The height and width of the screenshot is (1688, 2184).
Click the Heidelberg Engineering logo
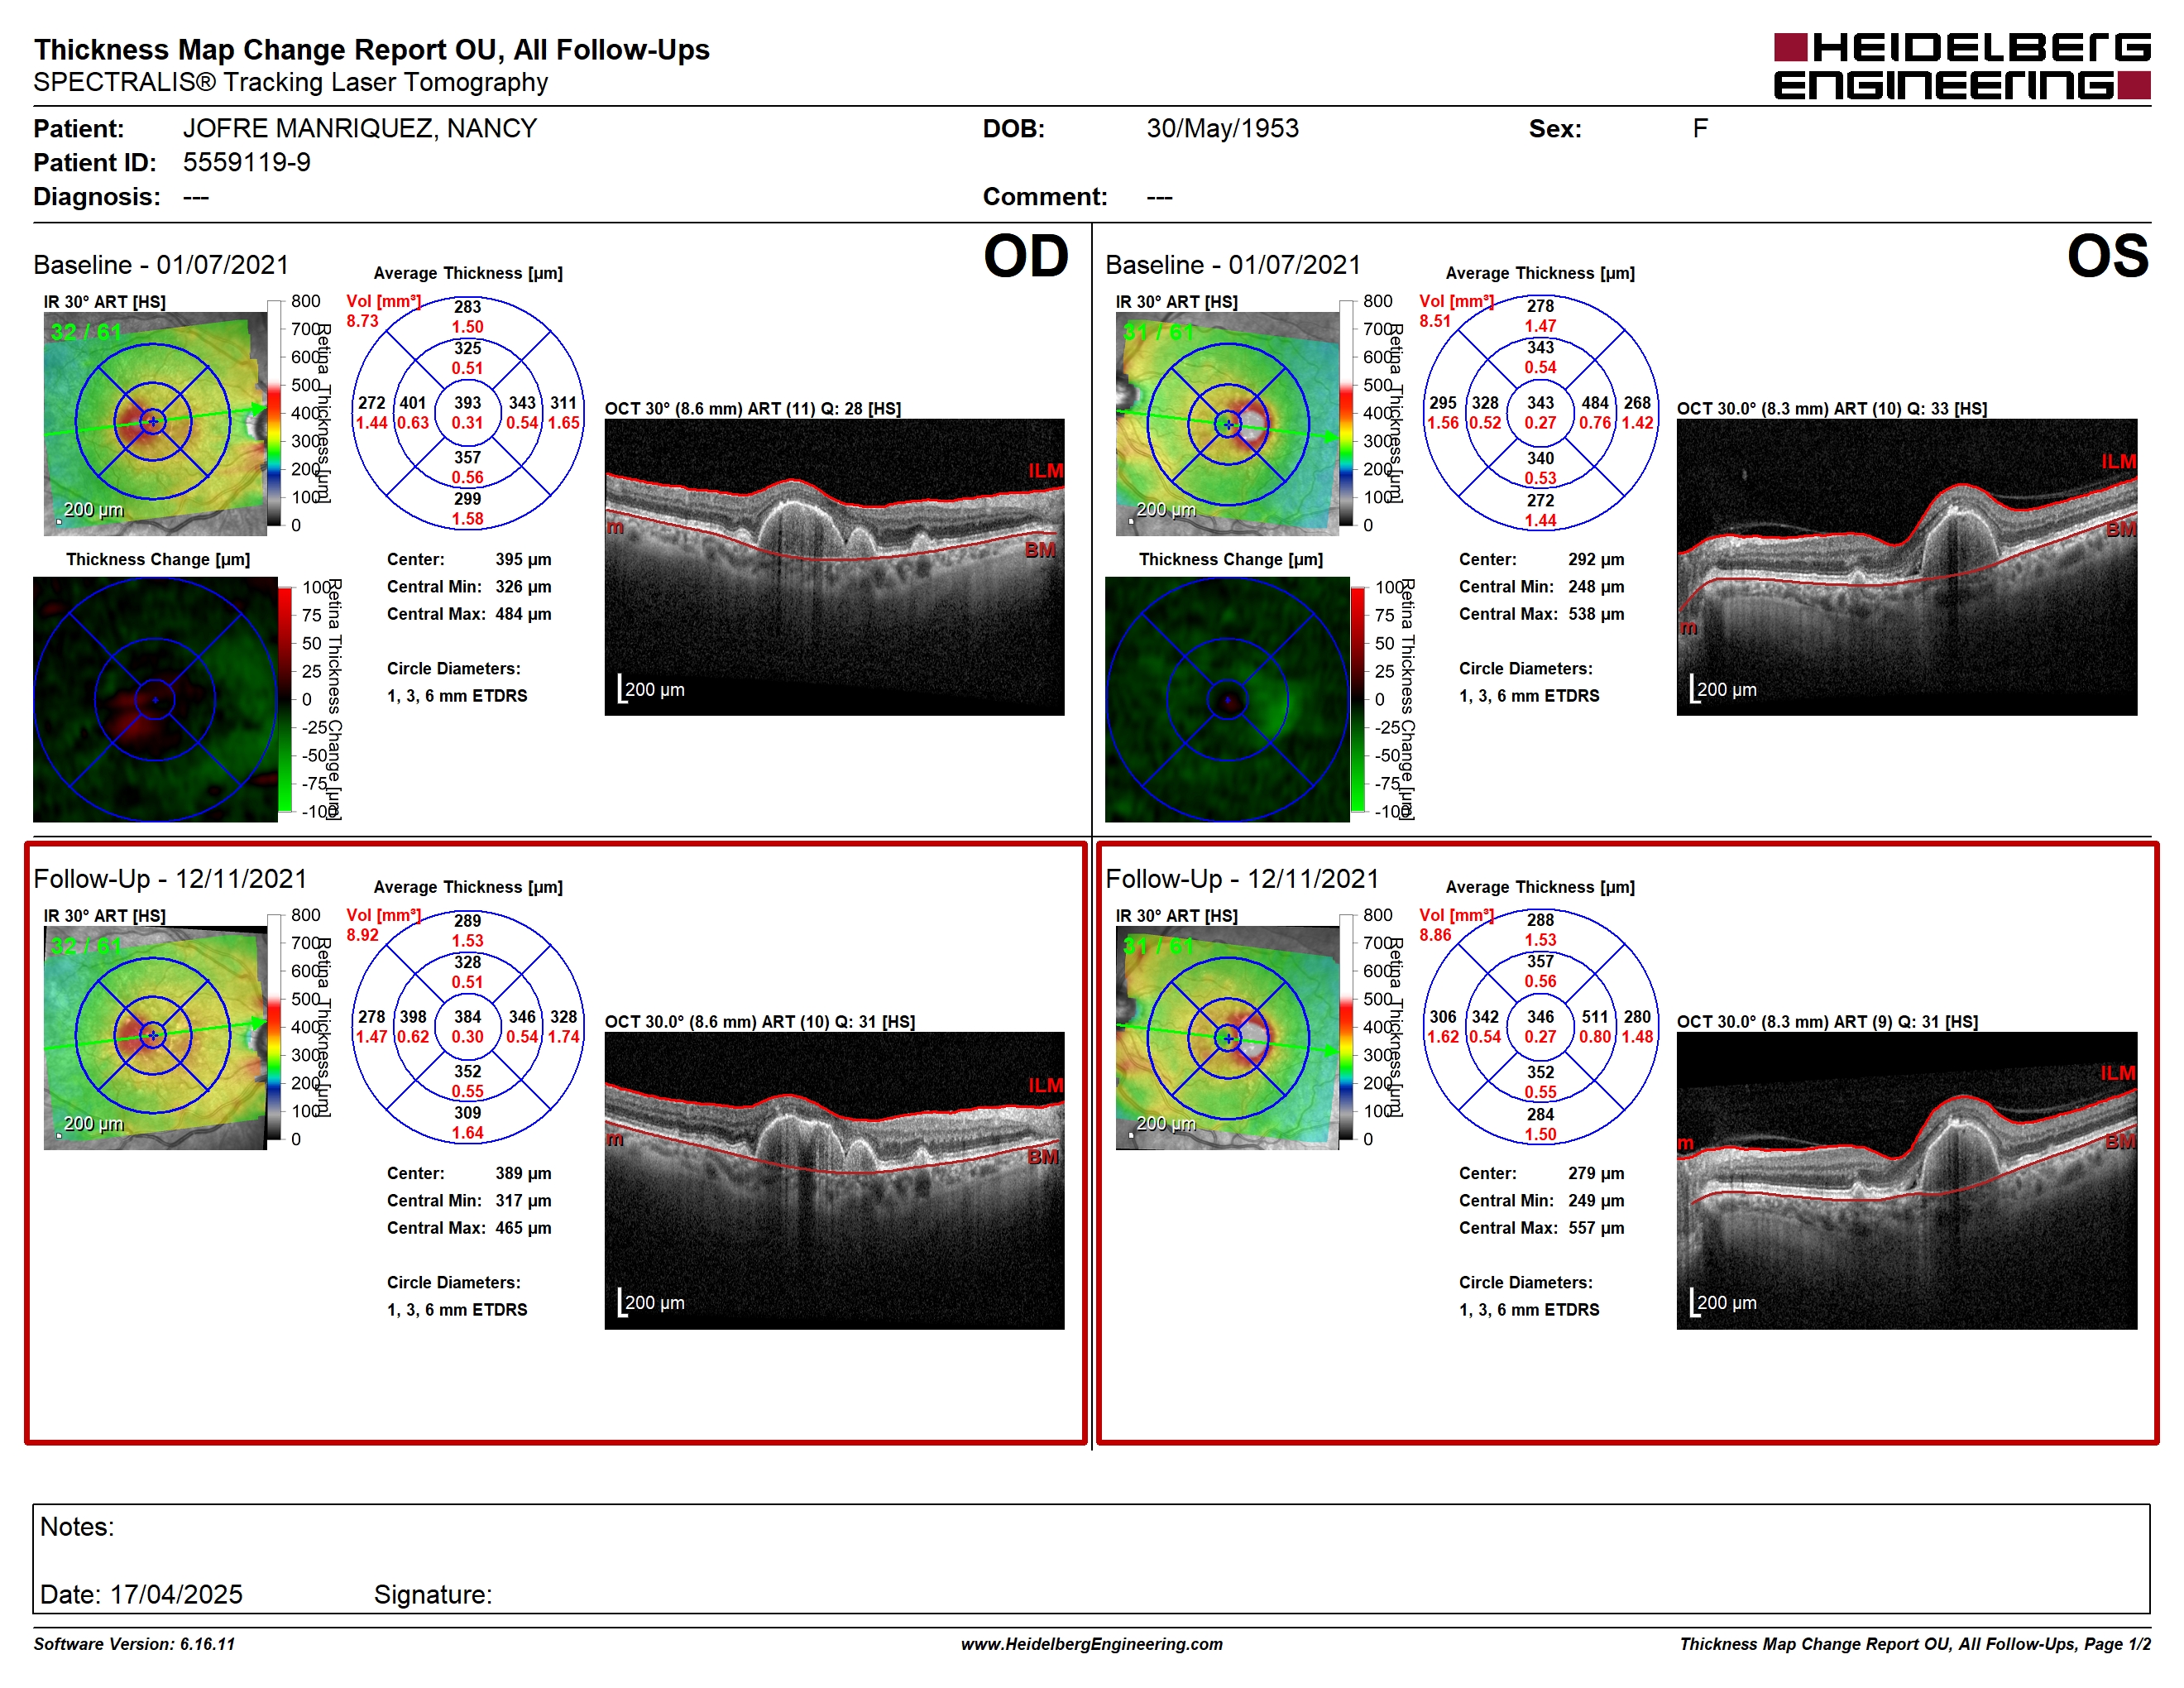pyautogui.click(x=1961, y=66)
